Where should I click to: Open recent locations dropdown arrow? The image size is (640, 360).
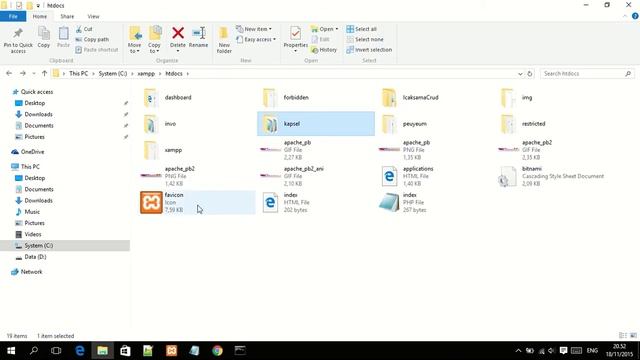click(x=34, y=74)
